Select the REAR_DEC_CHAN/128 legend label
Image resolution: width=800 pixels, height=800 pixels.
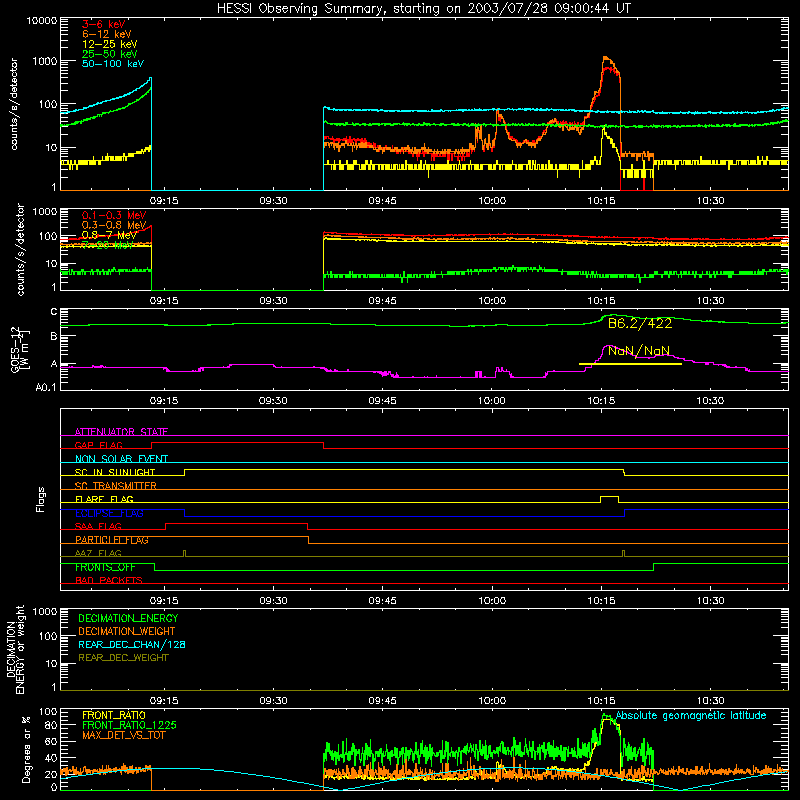[132, 645]
